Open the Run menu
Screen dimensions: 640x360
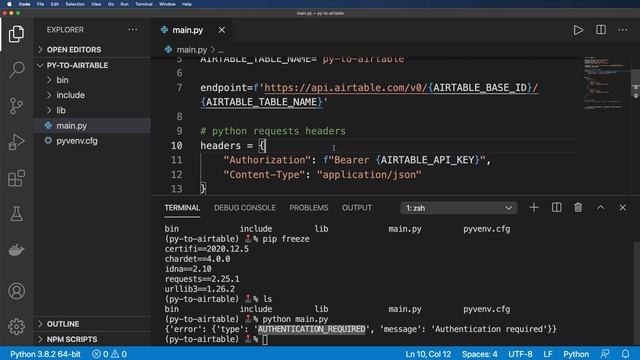click(124, 4)
